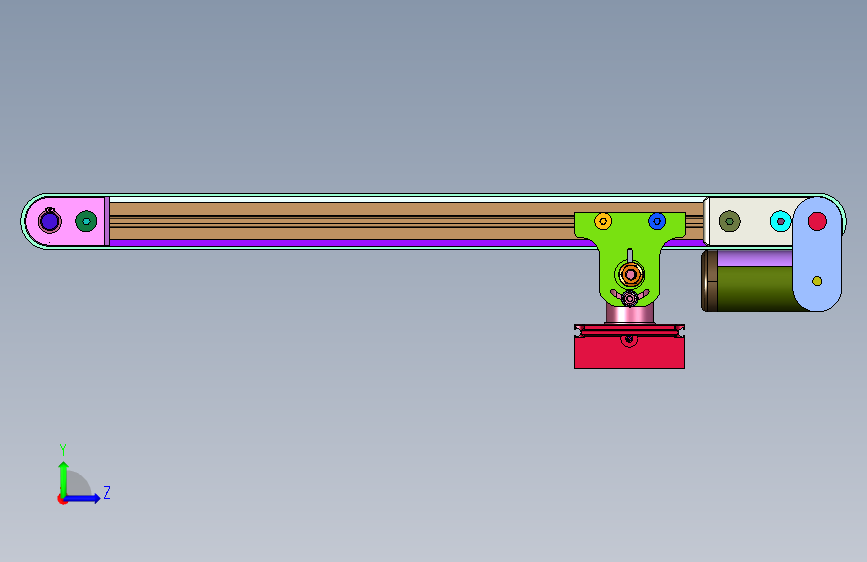The image size is (867, 562).
Task: Select the dark green bolt on the pink plate
Action: pyautogui.click(x=86, y=221)
